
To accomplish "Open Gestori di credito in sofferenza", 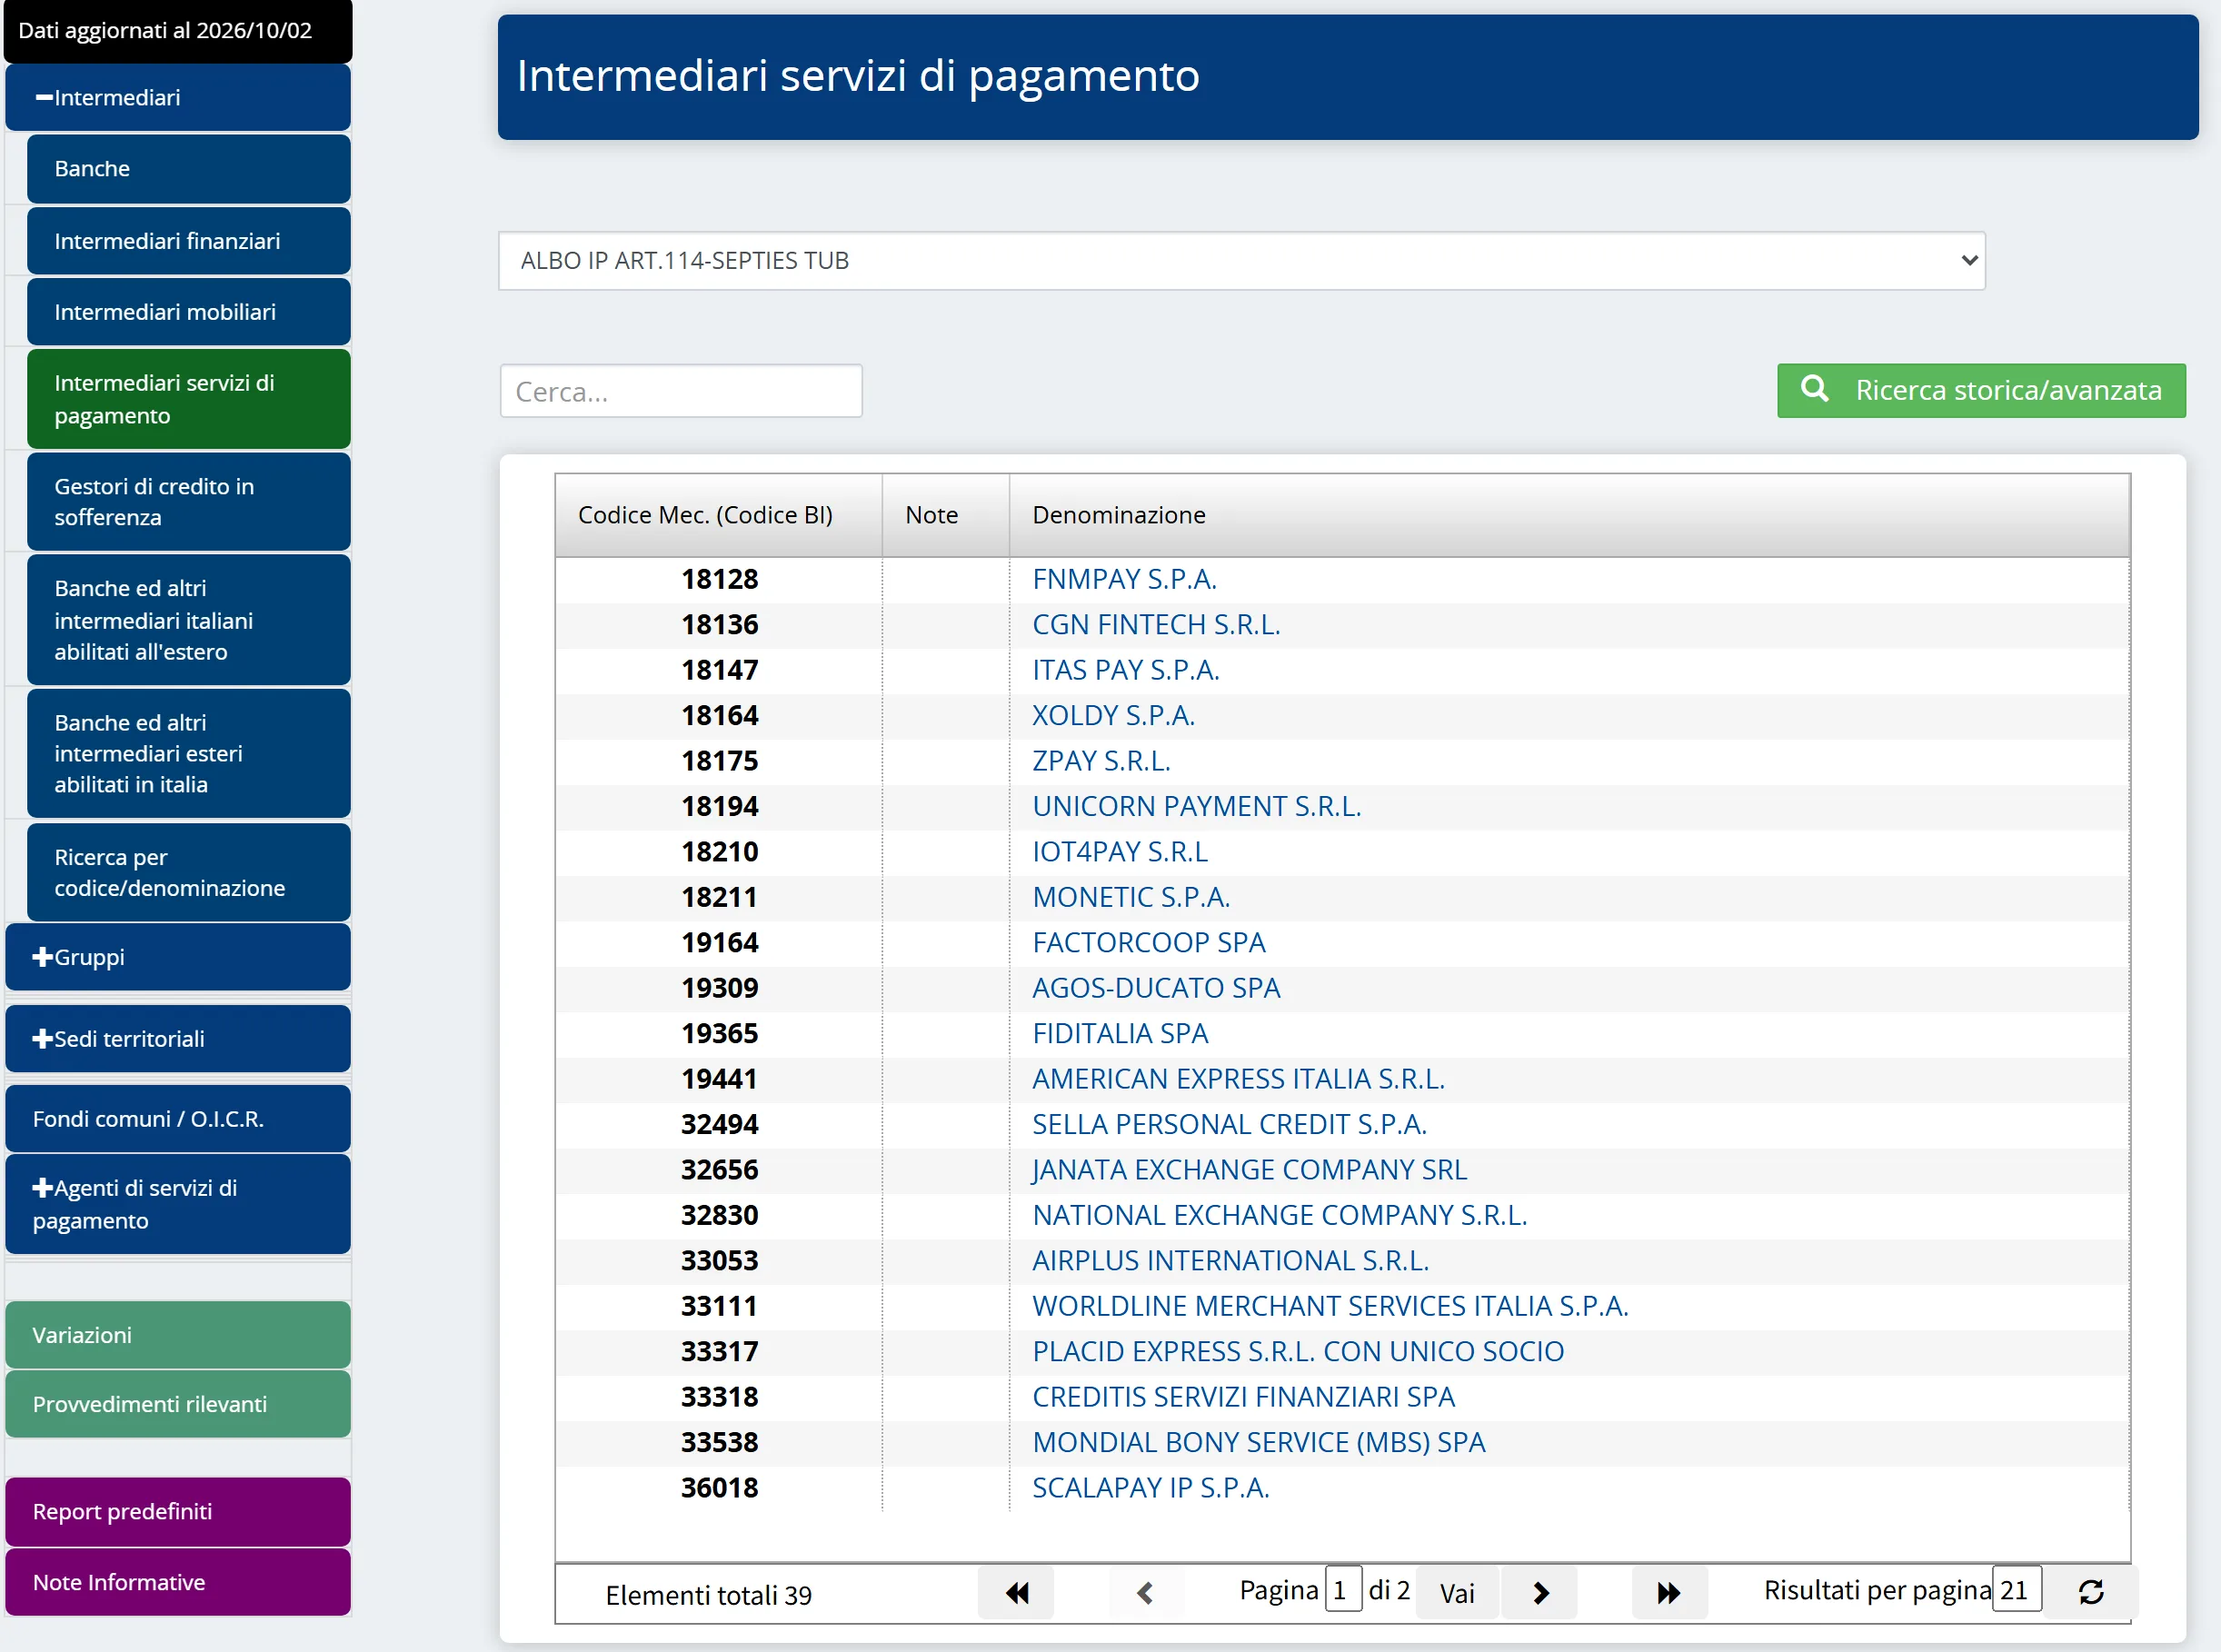I will (189, 502).
